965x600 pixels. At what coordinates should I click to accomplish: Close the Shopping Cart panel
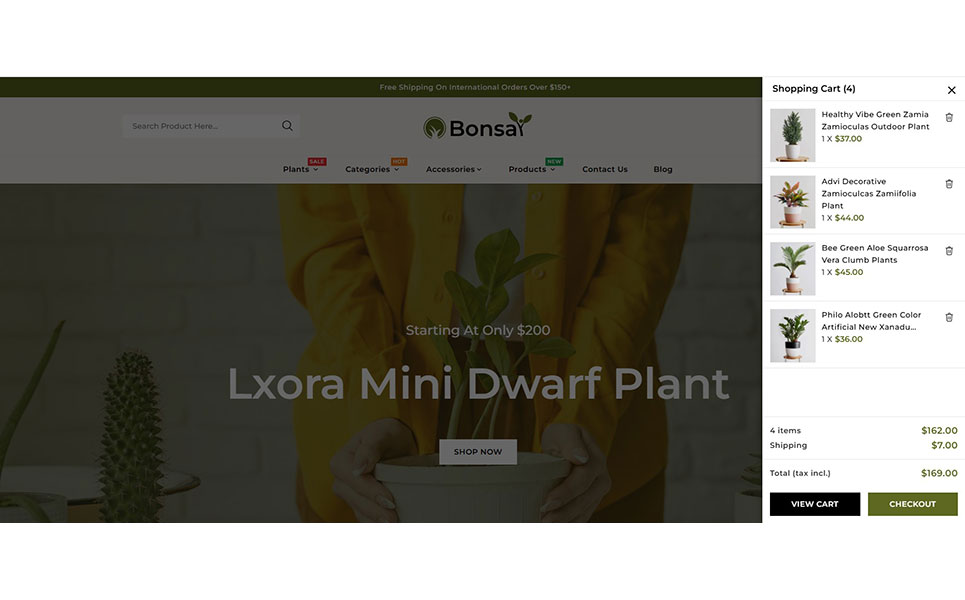[x=951, y=90]
